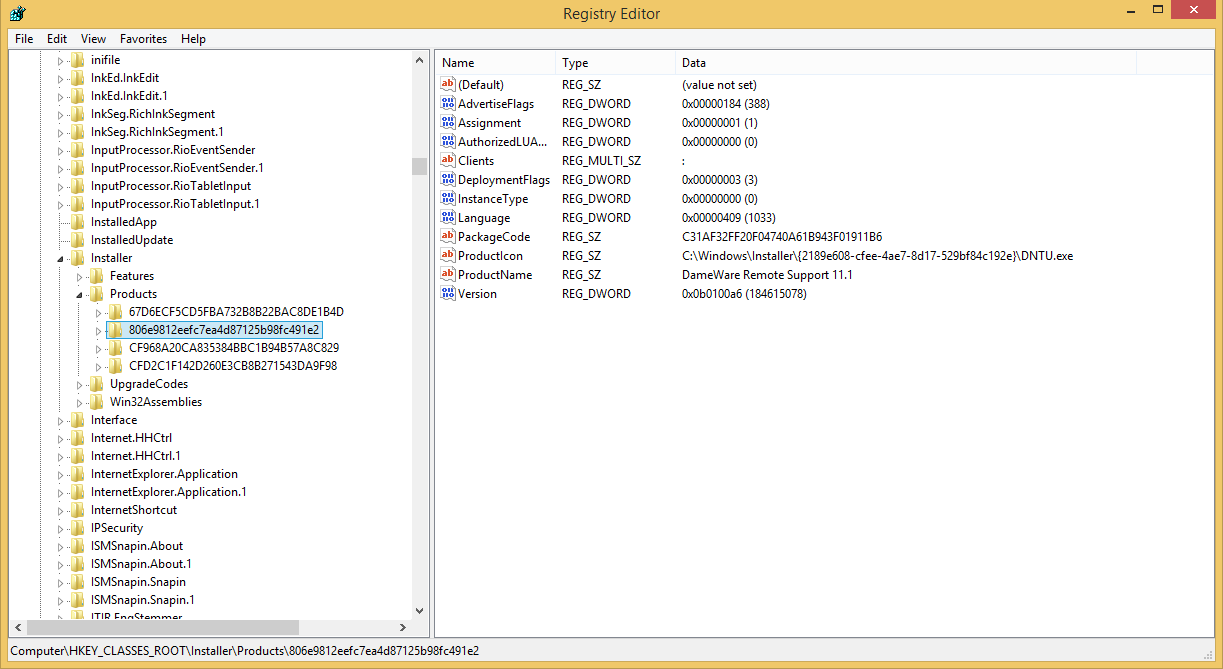Click the tree pane horizontal scroll right arrow
Screen dimensions: 1223x669
[402, 628]
